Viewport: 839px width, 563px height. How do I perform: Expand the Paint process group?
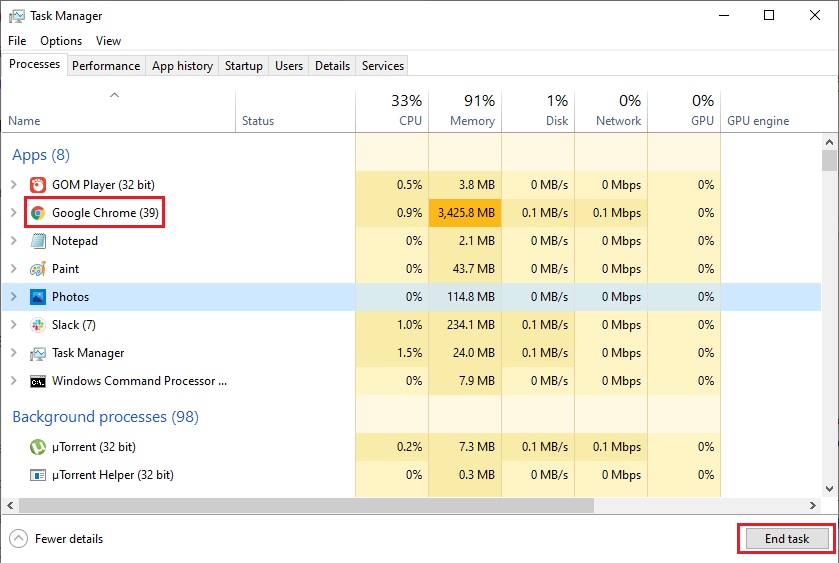(x=14, y=269)
